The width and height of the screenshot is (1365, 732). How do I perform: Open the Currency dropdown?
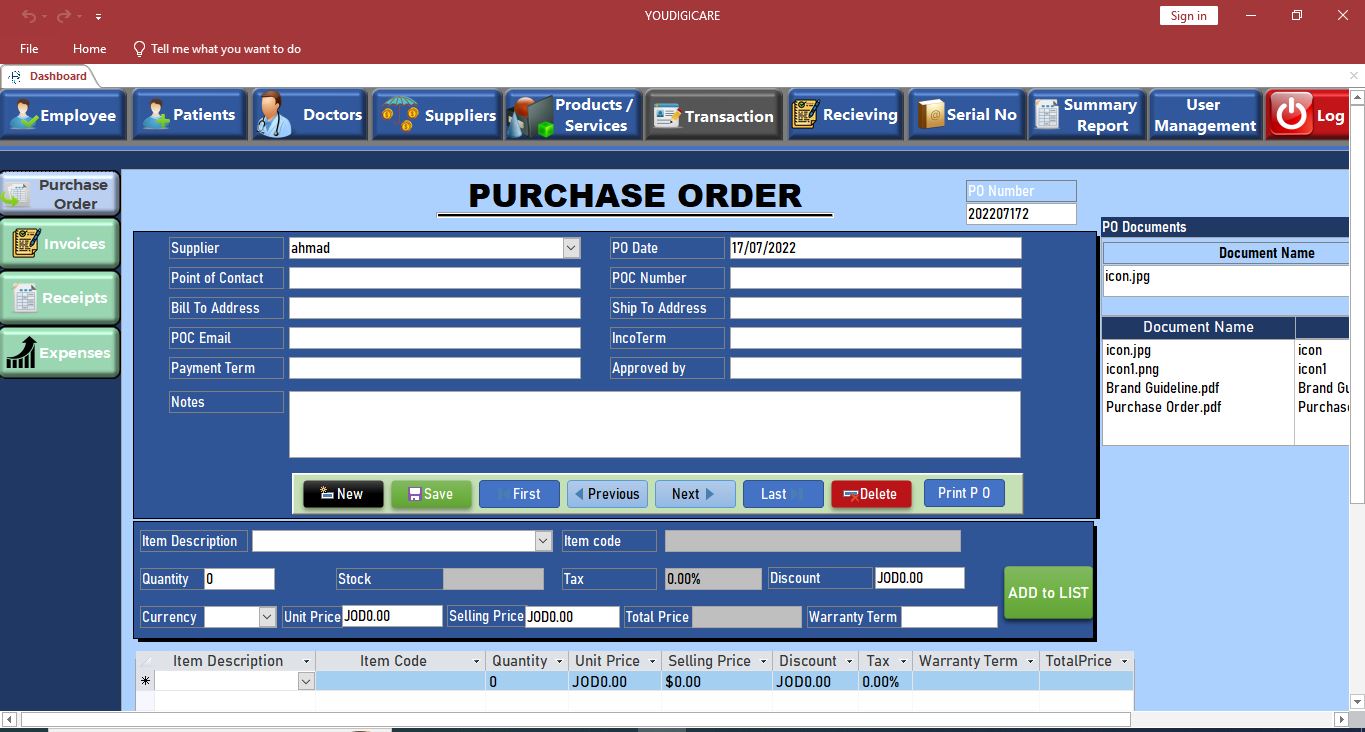(267, 617)
